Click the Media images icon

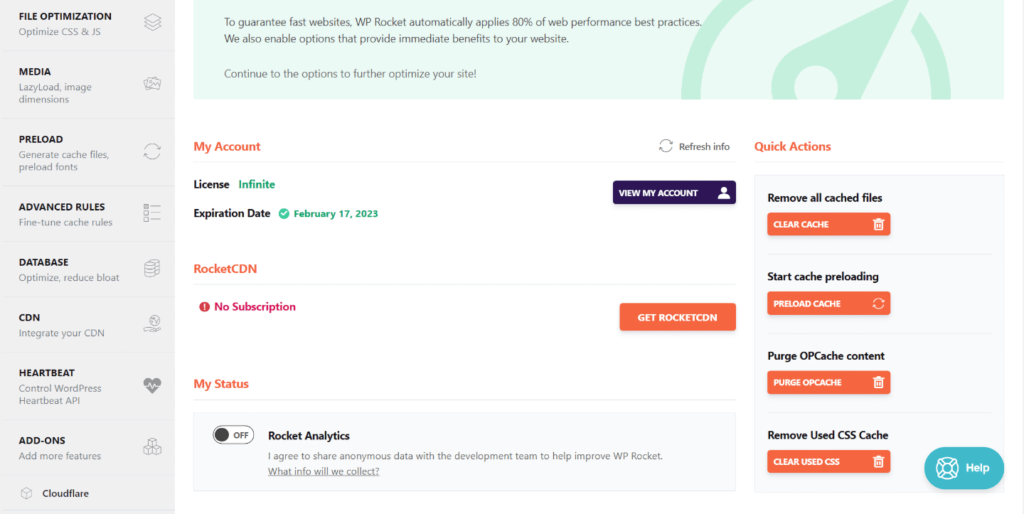click(x=152, y=84)
